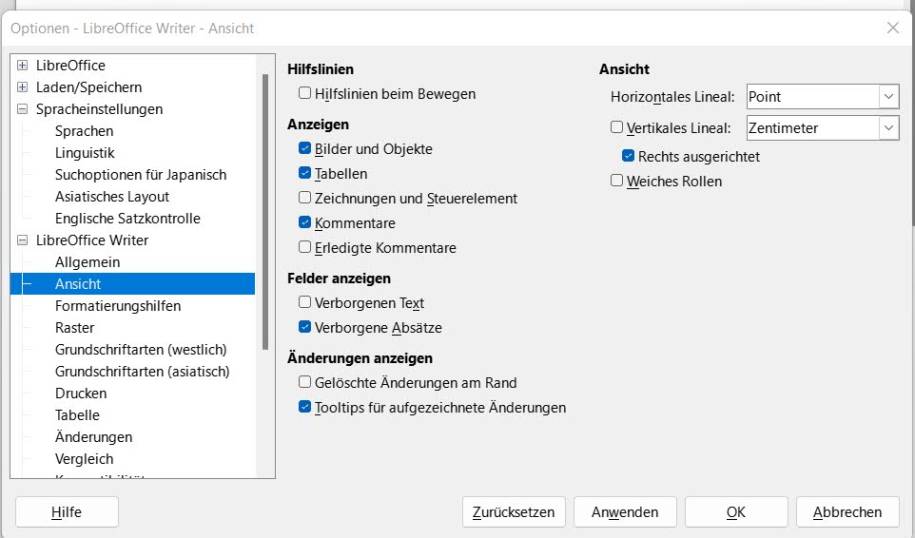This screenshot has height=538, width=915.
Task: Uncheck Bilder und Objekte
Action: click(305, 148)
